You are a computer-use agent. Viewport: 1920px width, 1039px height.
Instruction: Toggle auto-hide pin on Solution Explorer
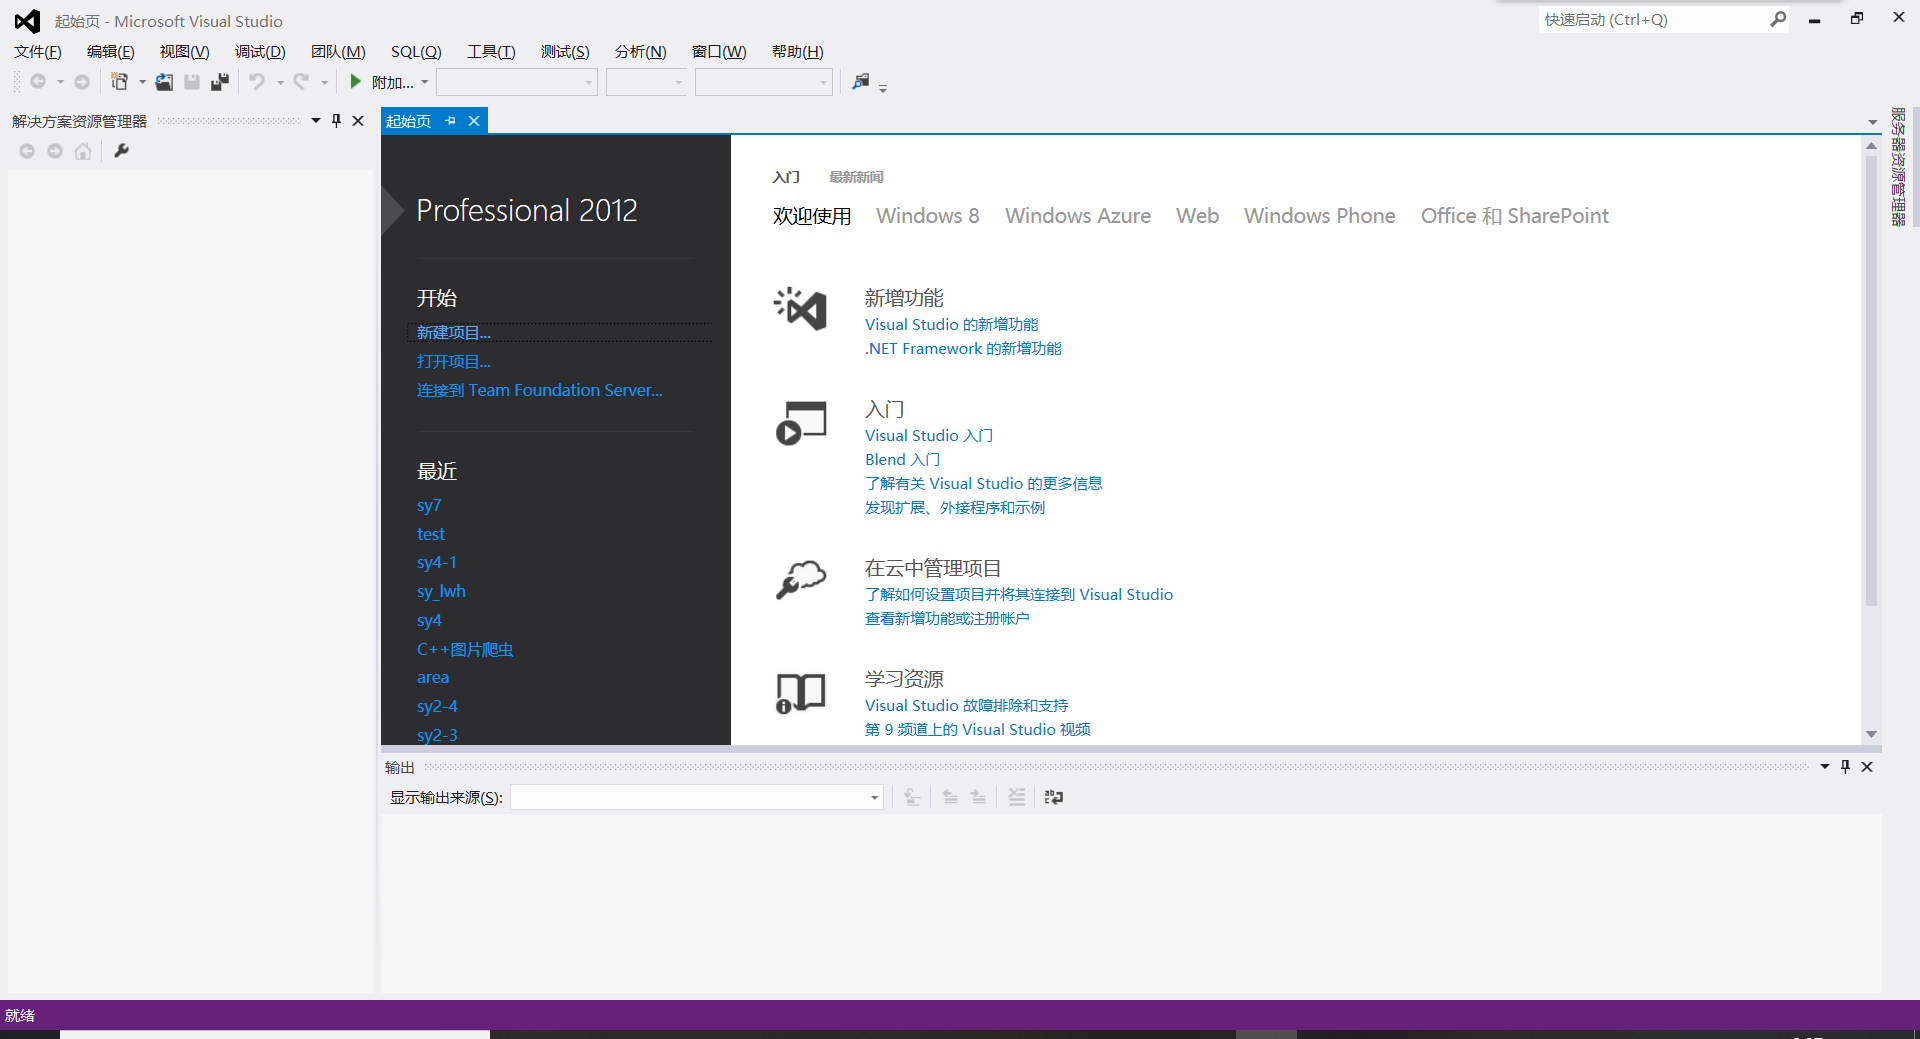point(336,120)
